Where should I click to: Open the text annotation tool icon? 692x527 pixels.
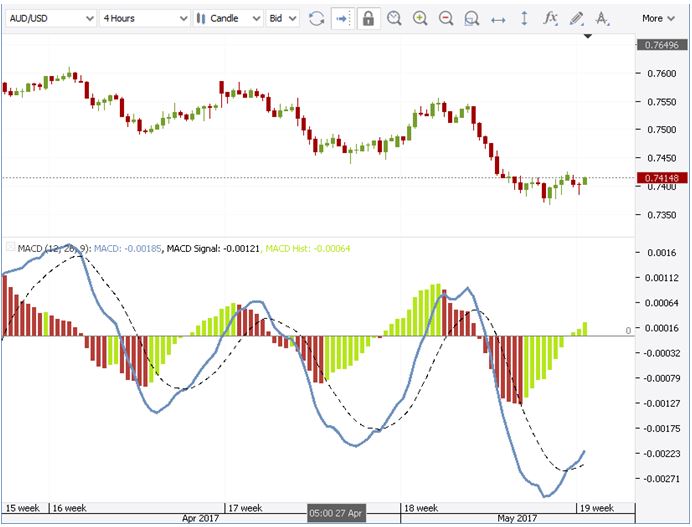pos(602,19)
